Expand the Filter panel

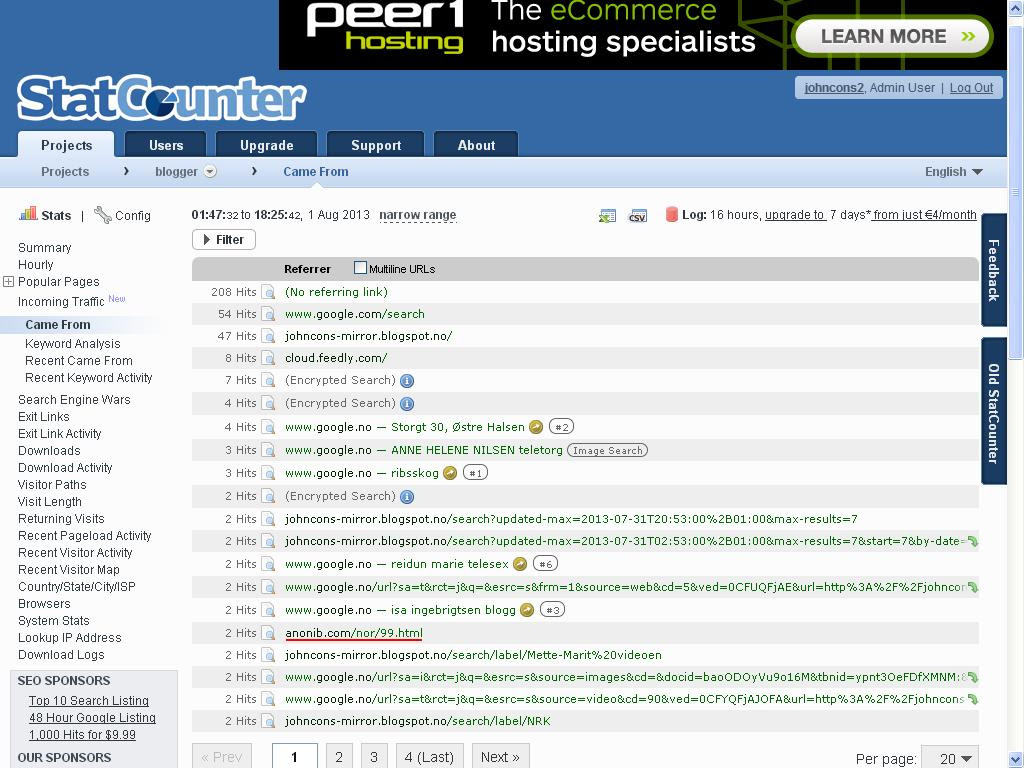click(x=224, y=240)
